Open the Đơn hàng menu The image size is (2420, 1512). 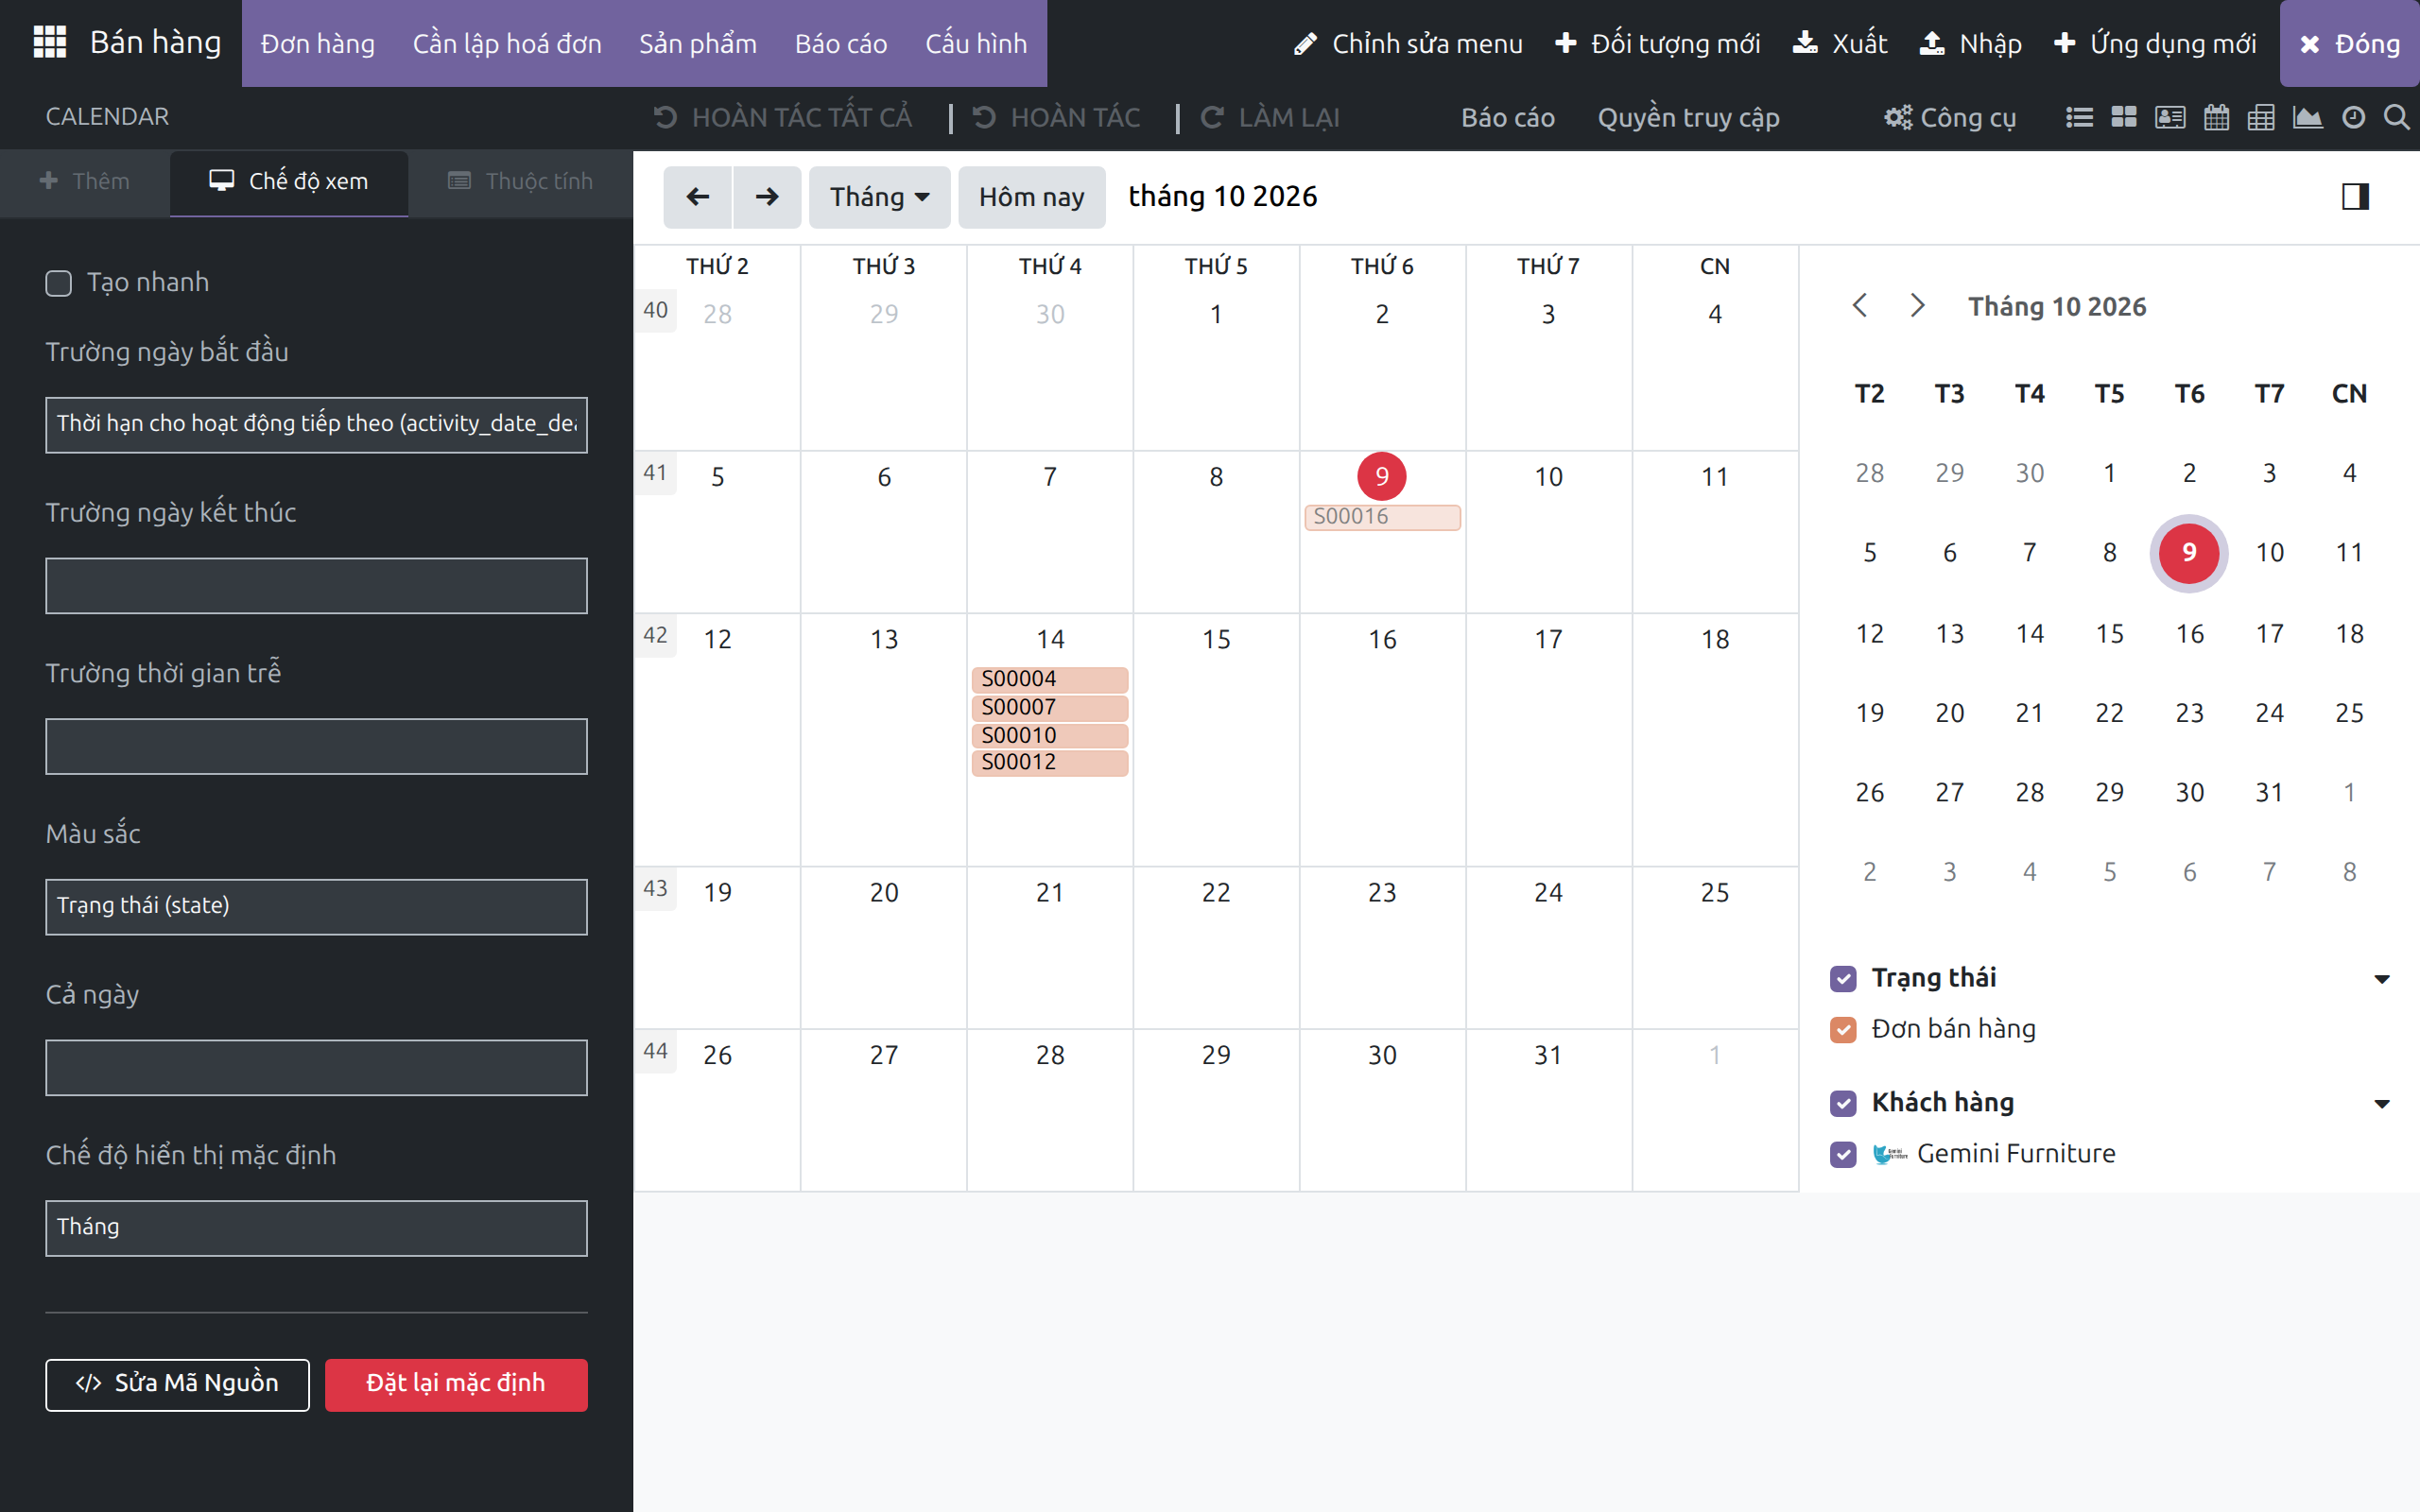[x=318, y=43]
